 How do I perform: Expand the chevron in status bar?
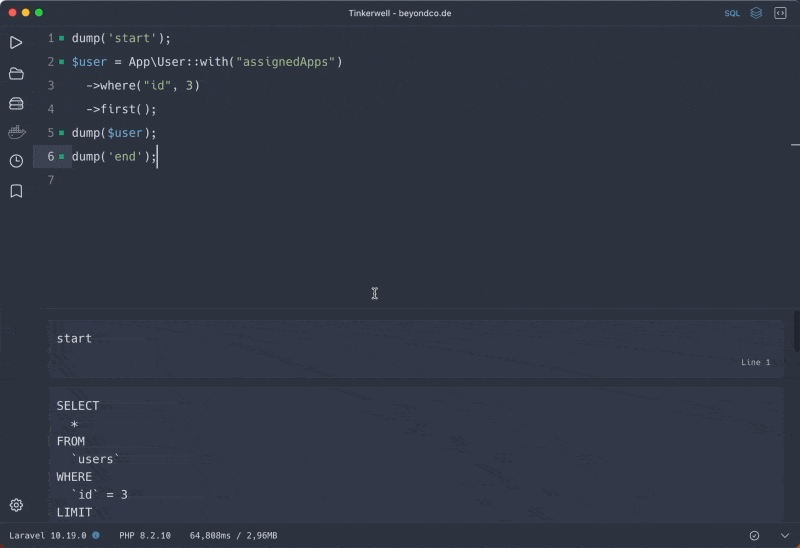tap(785, 535)
